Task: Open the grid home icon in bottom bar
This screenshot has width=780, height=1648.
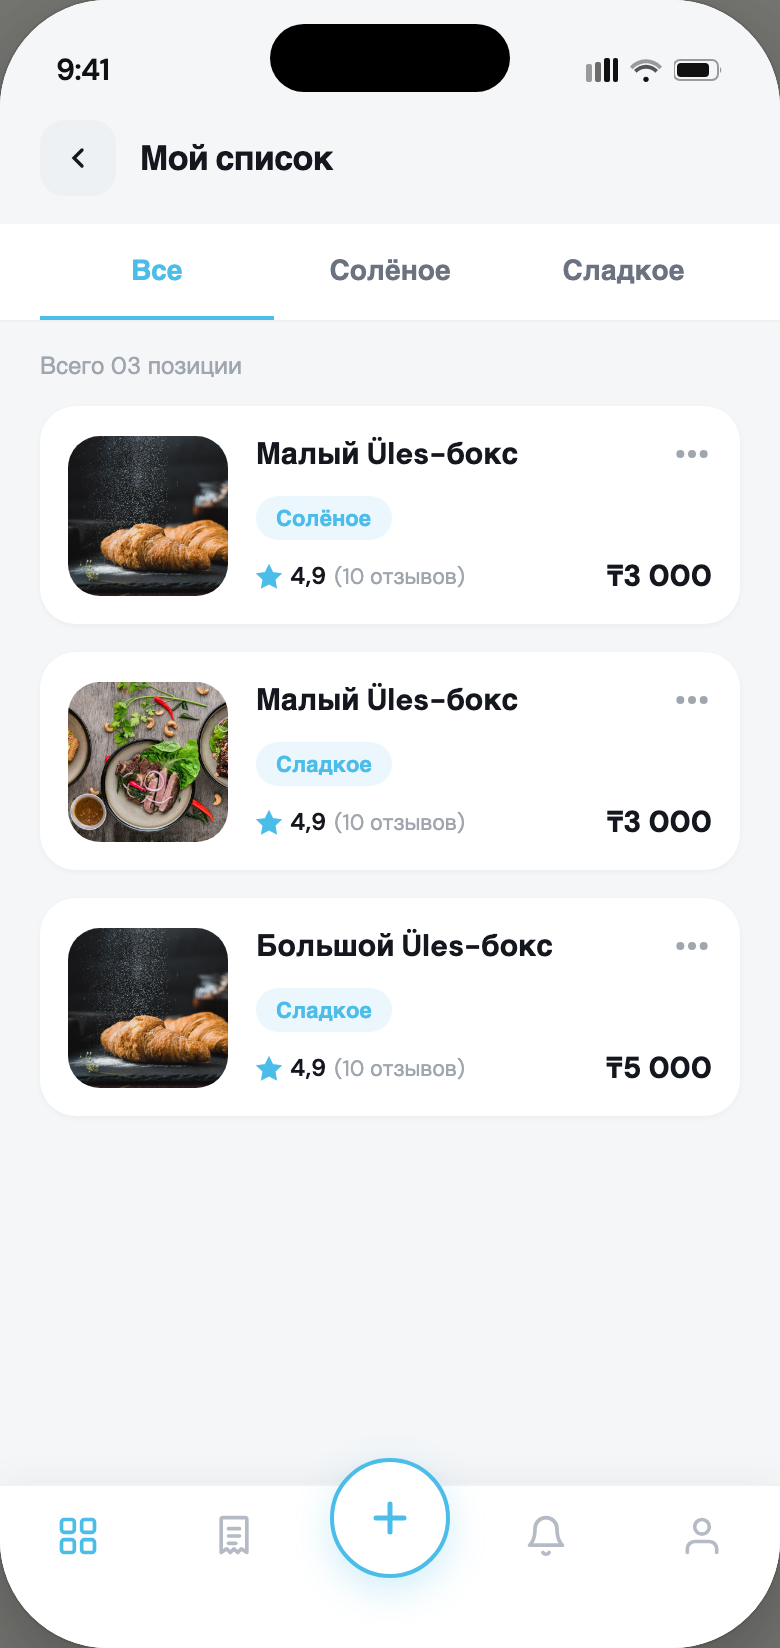Action: click(x=78, y=1535)
